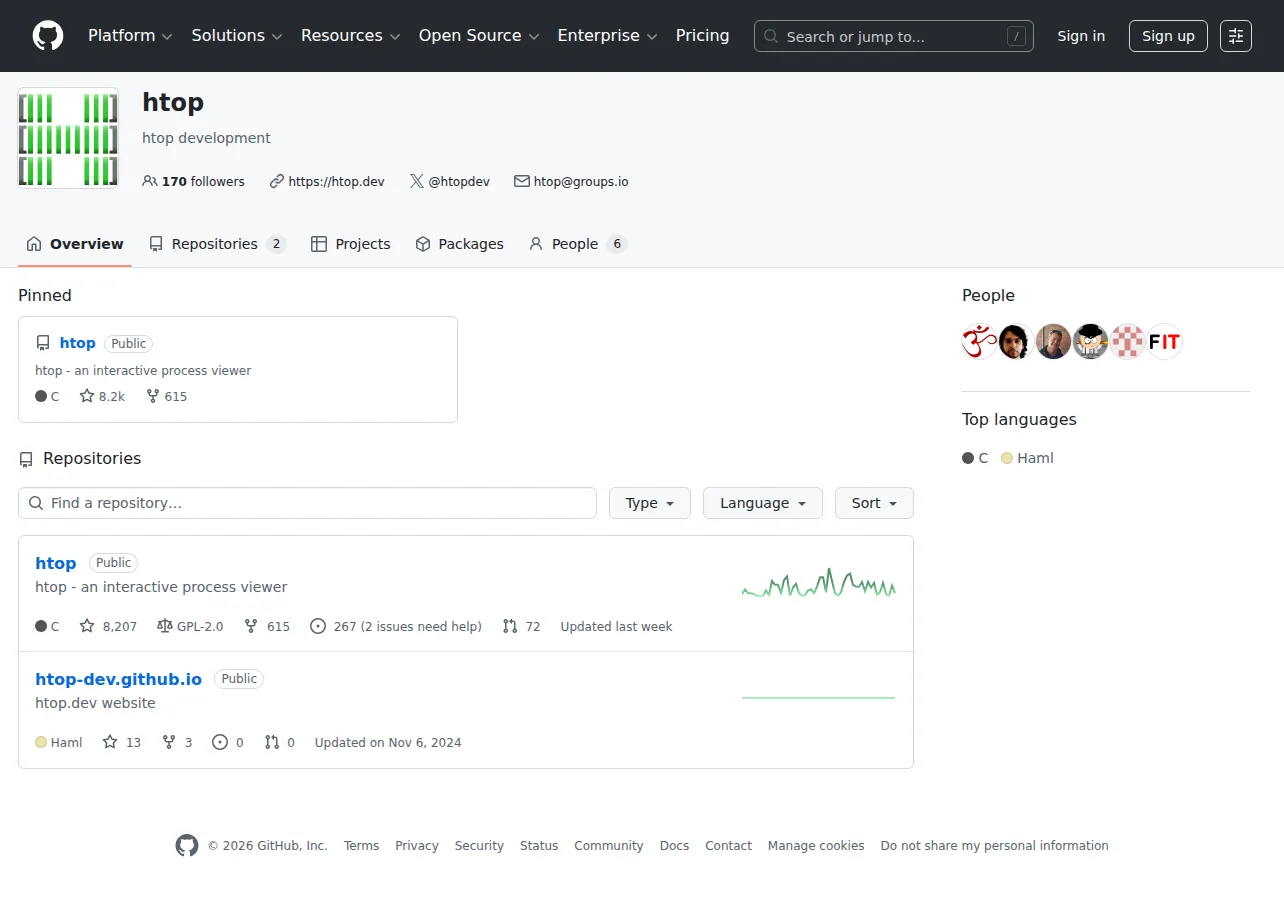
Task: Open the Sort dropdown
Action: (874, 503)
